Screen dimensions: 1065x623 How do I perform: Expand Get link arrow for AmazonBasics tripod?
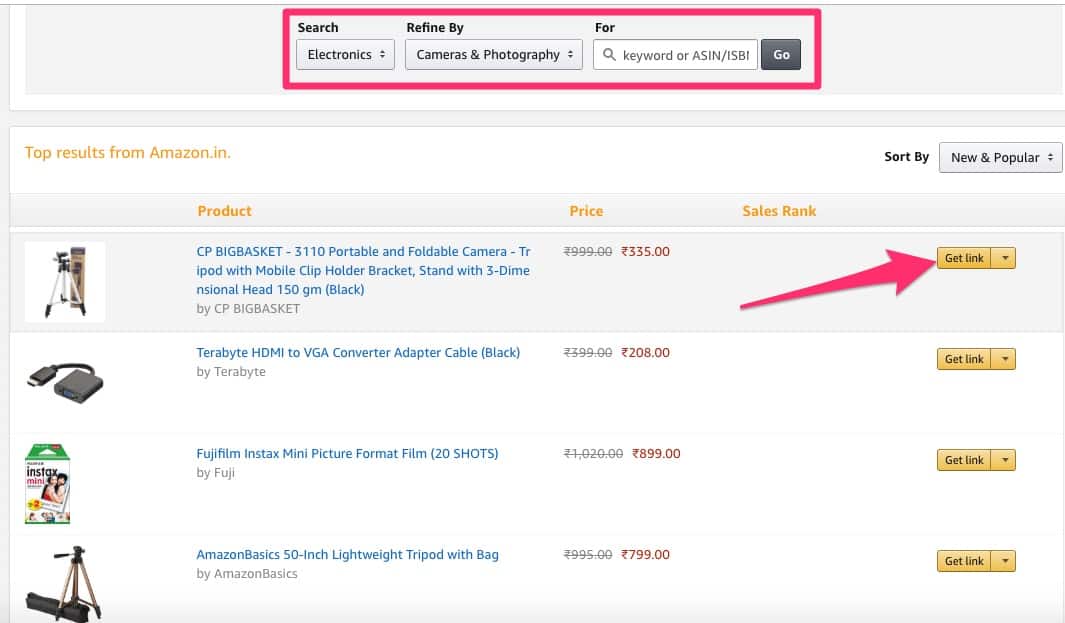coord(1004,561)
